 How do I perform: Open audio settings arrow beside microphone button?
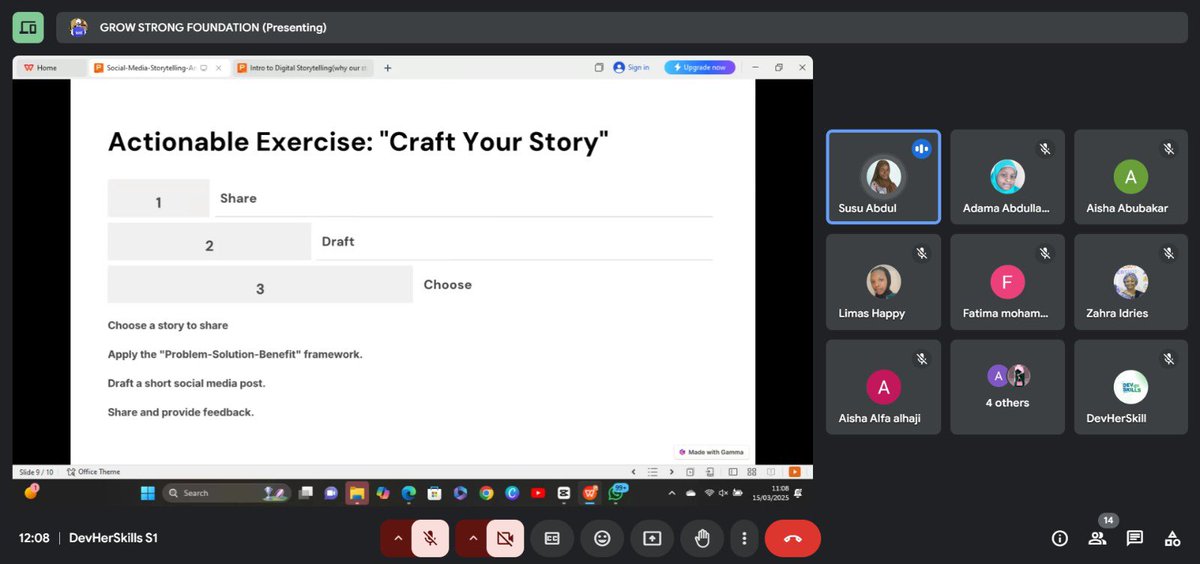tap(398, 538)
